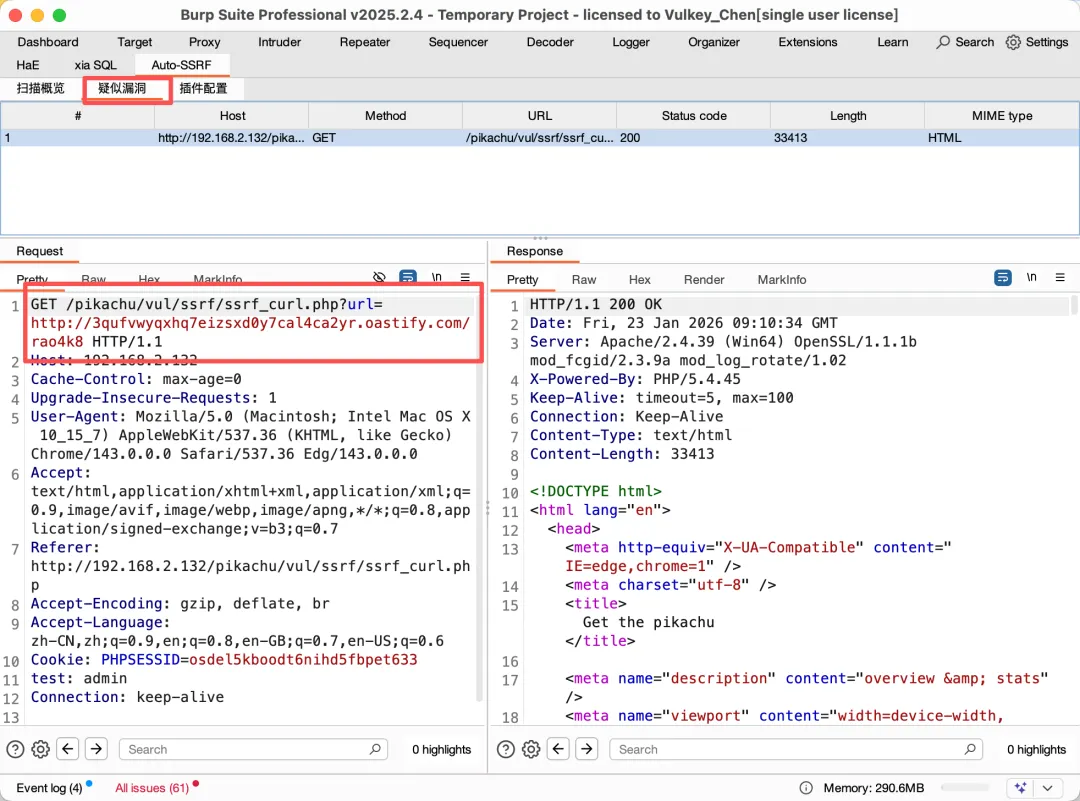Image resolution: width=1080 pixels, height=801 pixels.
Task: Switch Response view to Hex
Action: pos(639,280)
